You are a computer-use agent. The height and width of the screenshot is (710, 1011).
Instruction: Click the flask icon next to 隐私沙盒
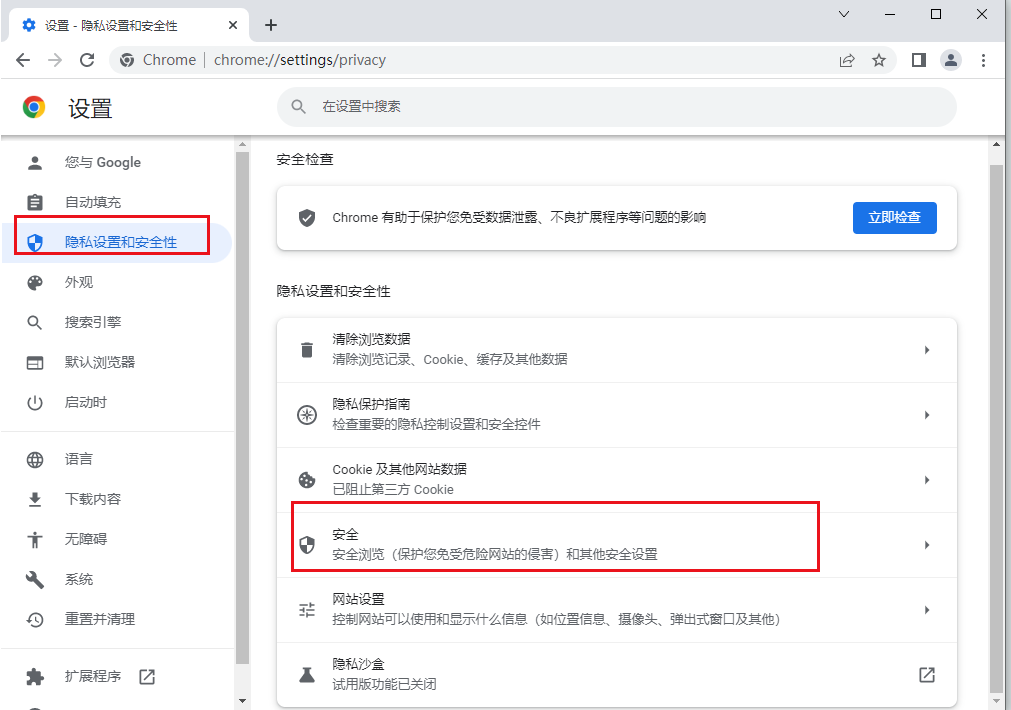pyautogui.click(x=307, y=672)
